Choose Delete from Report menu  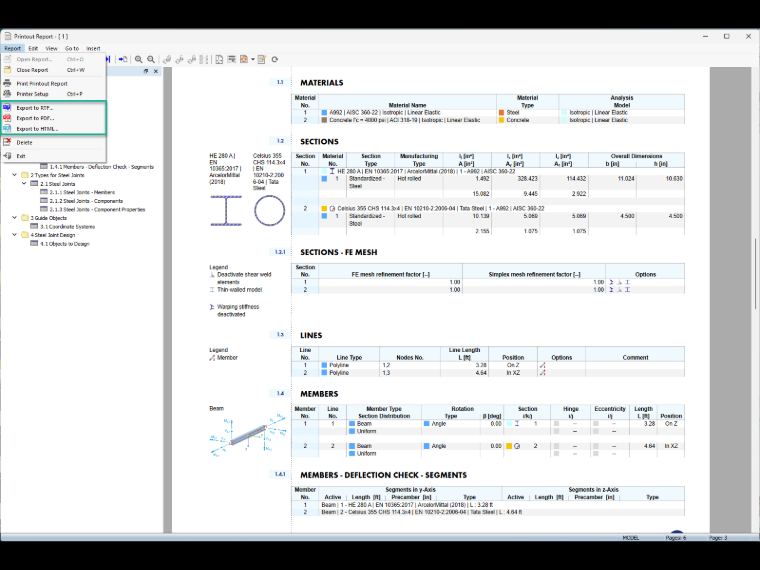pos(53,142)
